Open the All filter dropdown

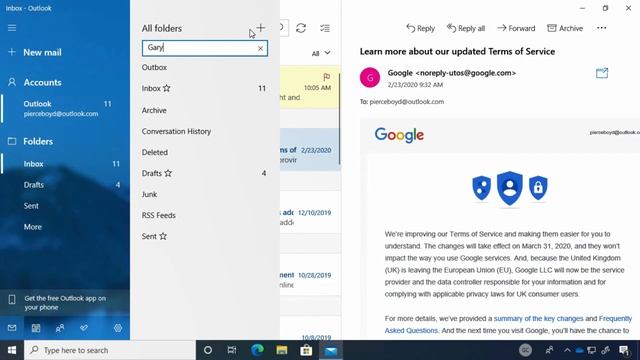321,53
